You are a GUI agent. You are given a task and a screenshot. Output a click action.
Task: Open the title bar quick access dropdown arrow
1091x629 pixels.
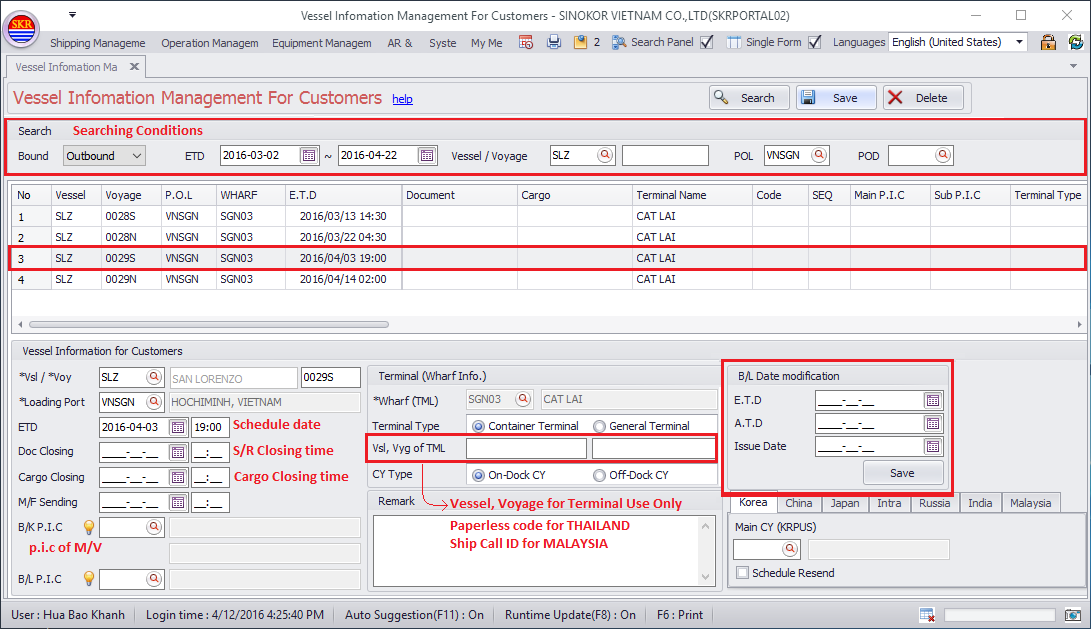point(72,15)
